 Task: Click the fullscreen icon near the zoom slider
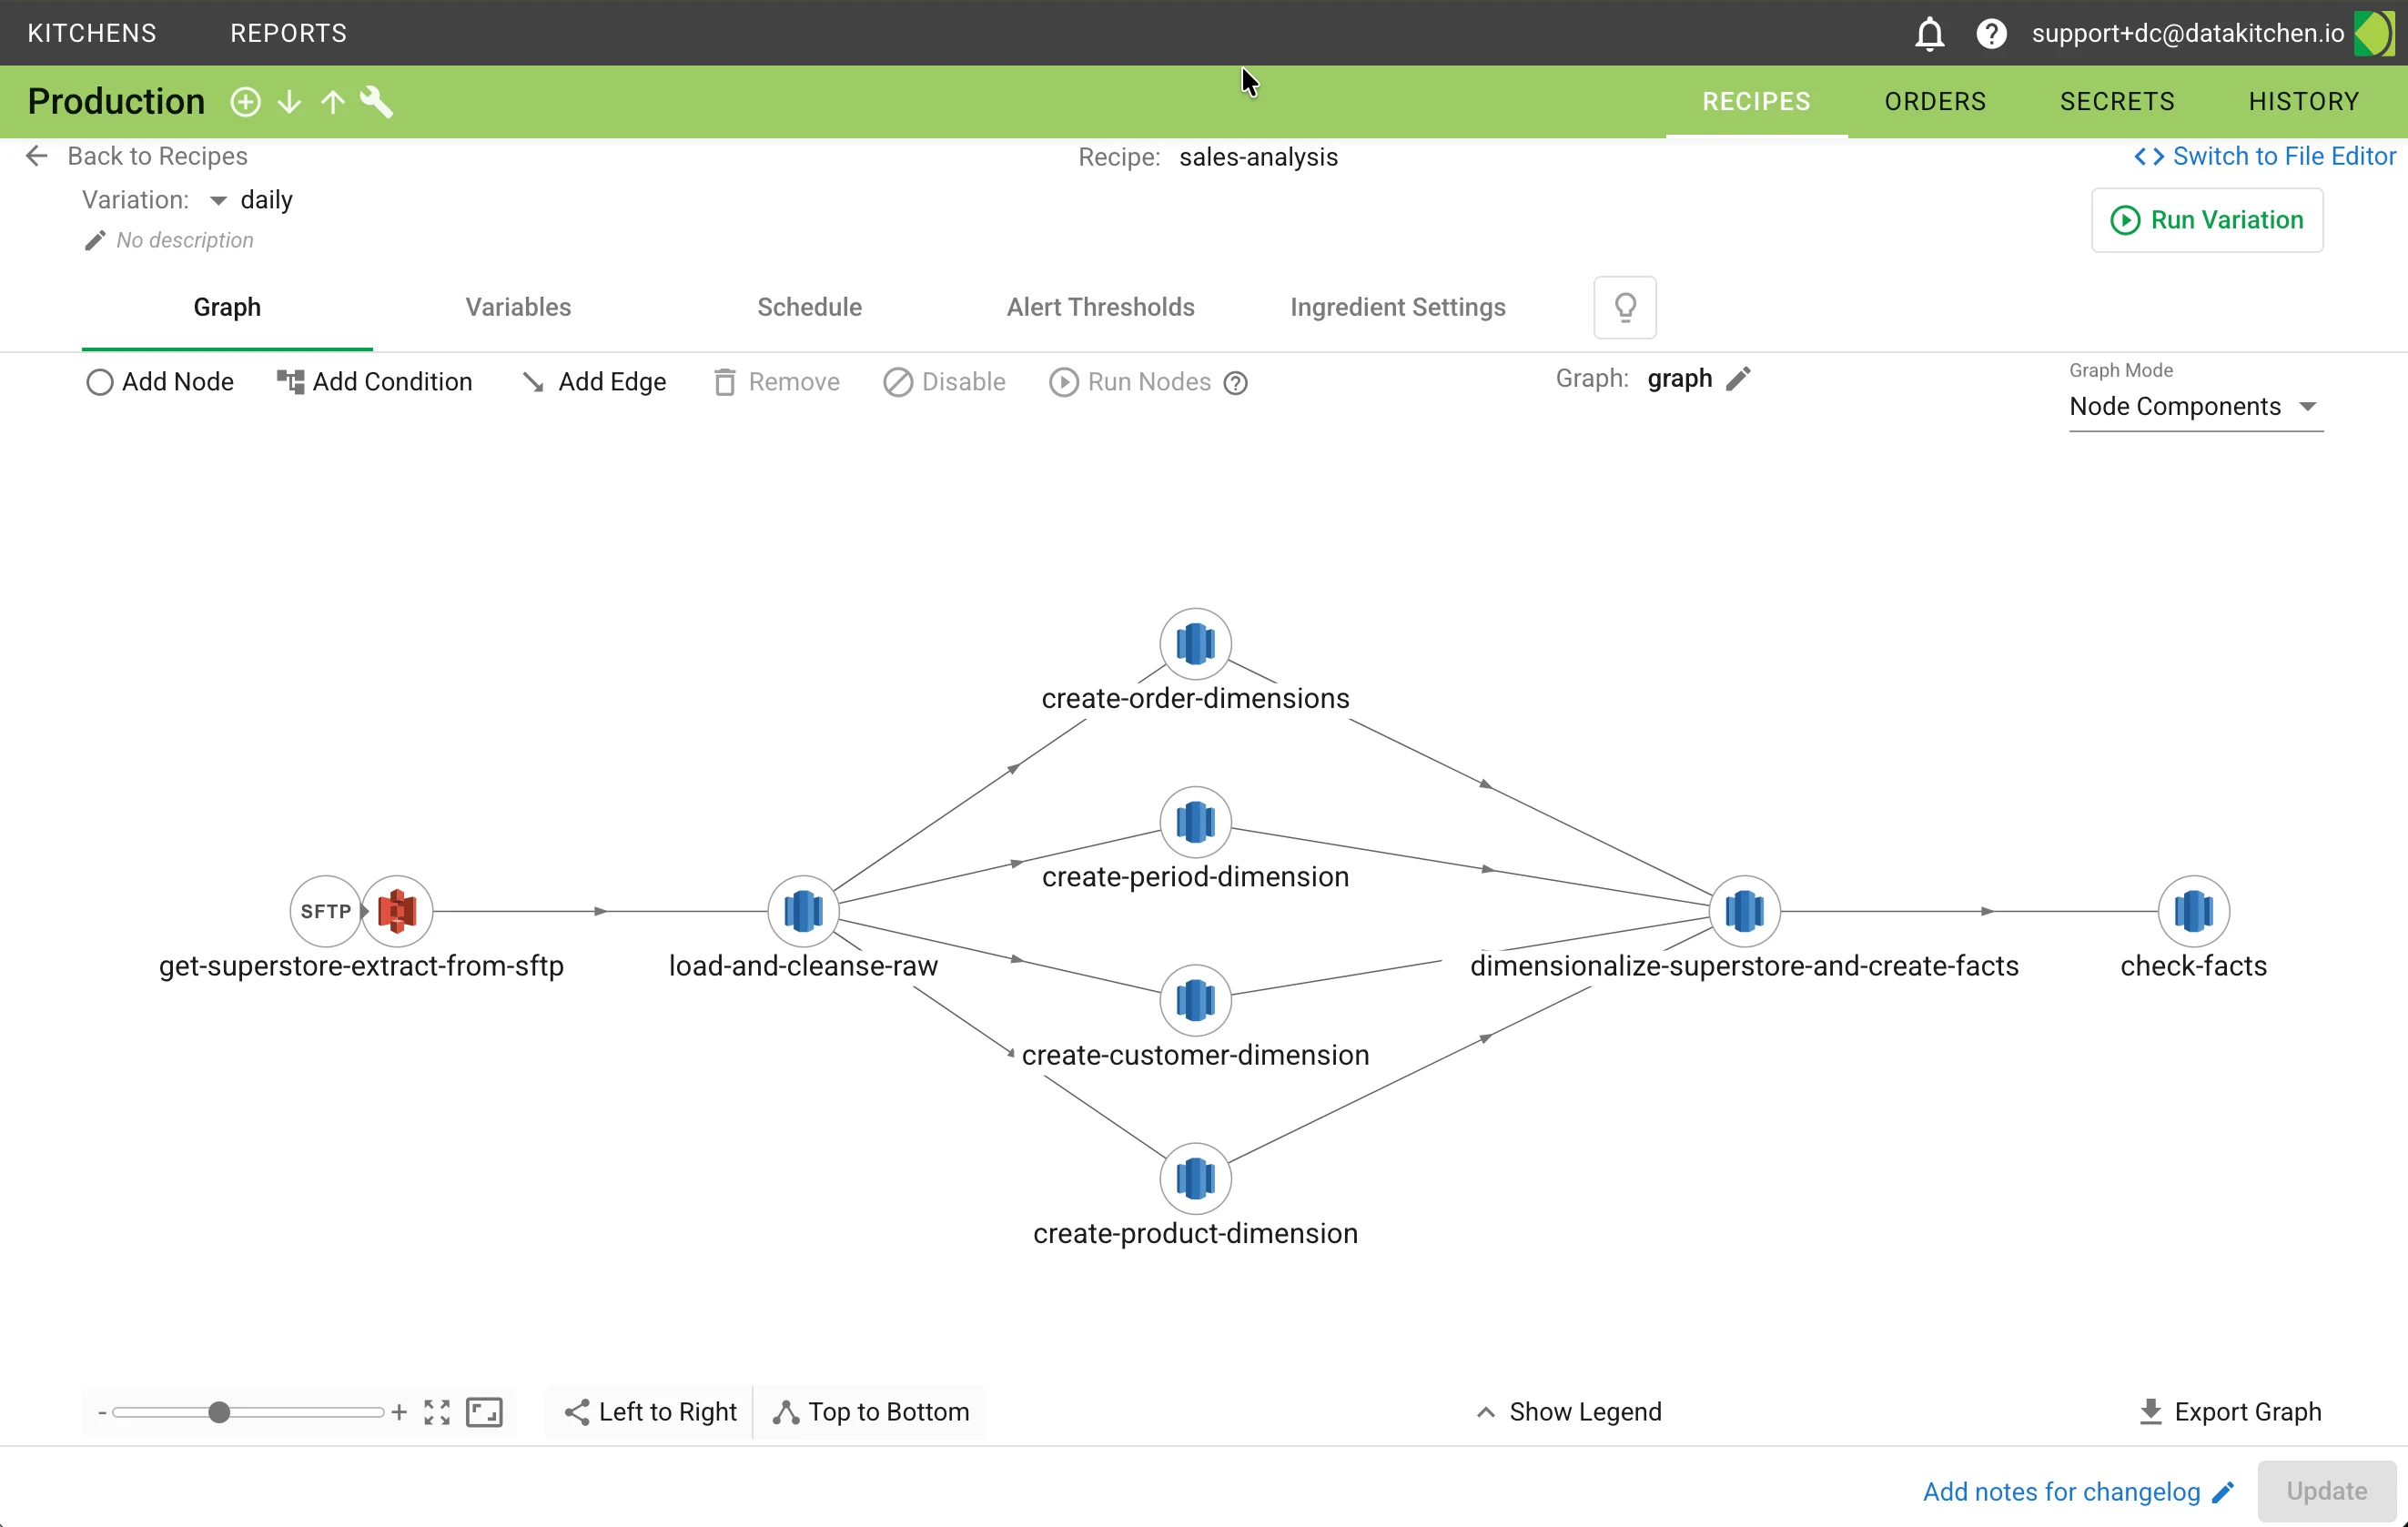click(436, 1412)
